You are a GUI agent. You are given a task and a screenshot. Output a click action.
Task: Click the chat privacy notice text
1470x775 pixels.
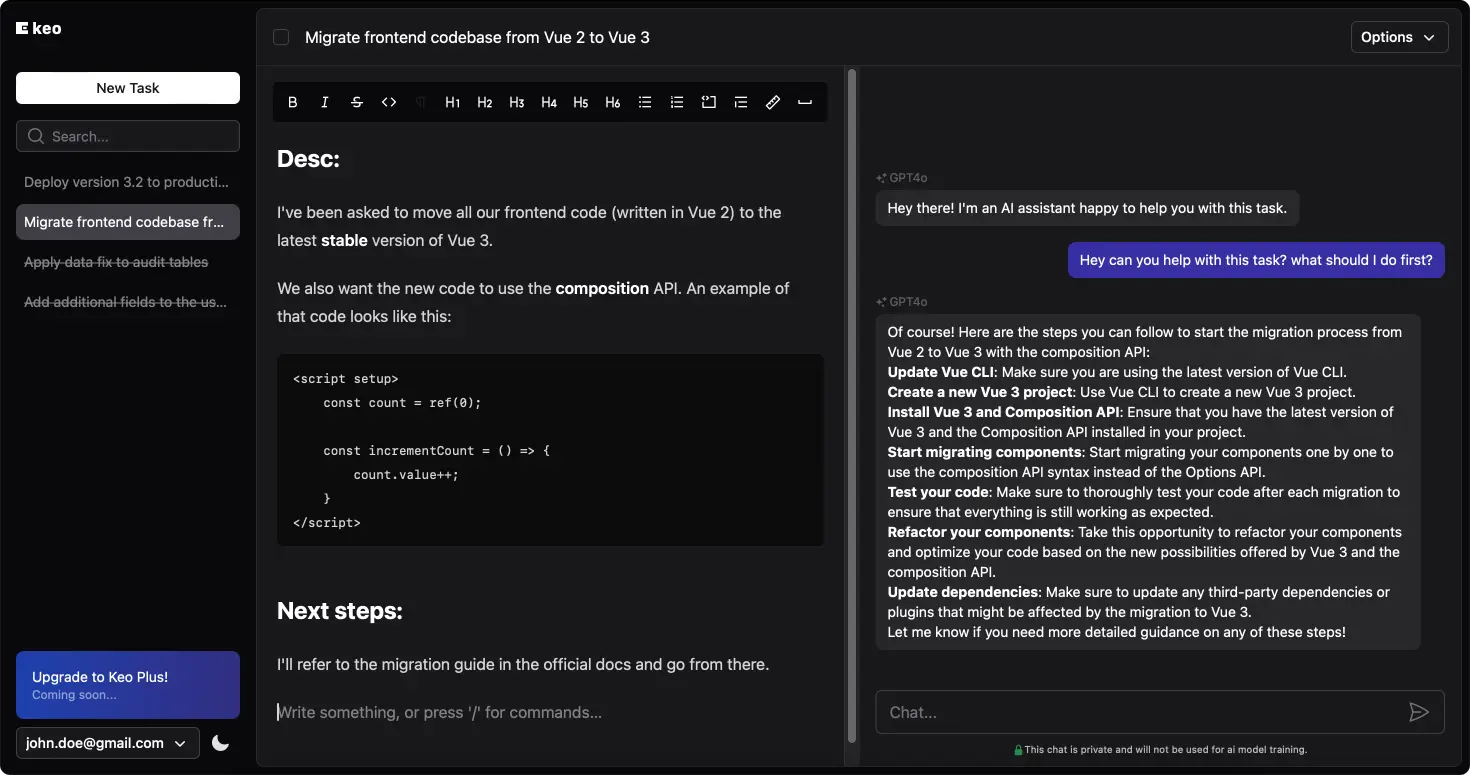coord(1166,749)
